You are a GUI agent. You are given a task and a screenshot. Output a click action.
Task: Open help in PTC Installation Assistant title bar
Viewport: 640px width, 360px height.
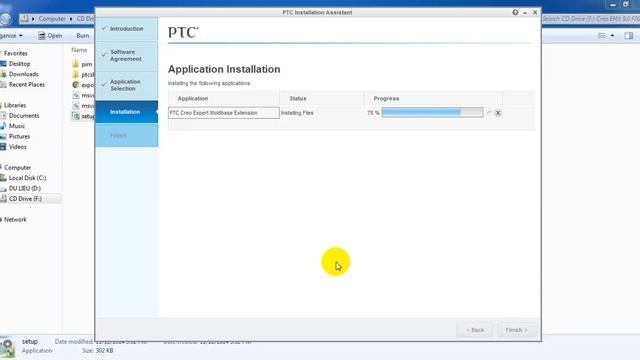click(515, 13)
